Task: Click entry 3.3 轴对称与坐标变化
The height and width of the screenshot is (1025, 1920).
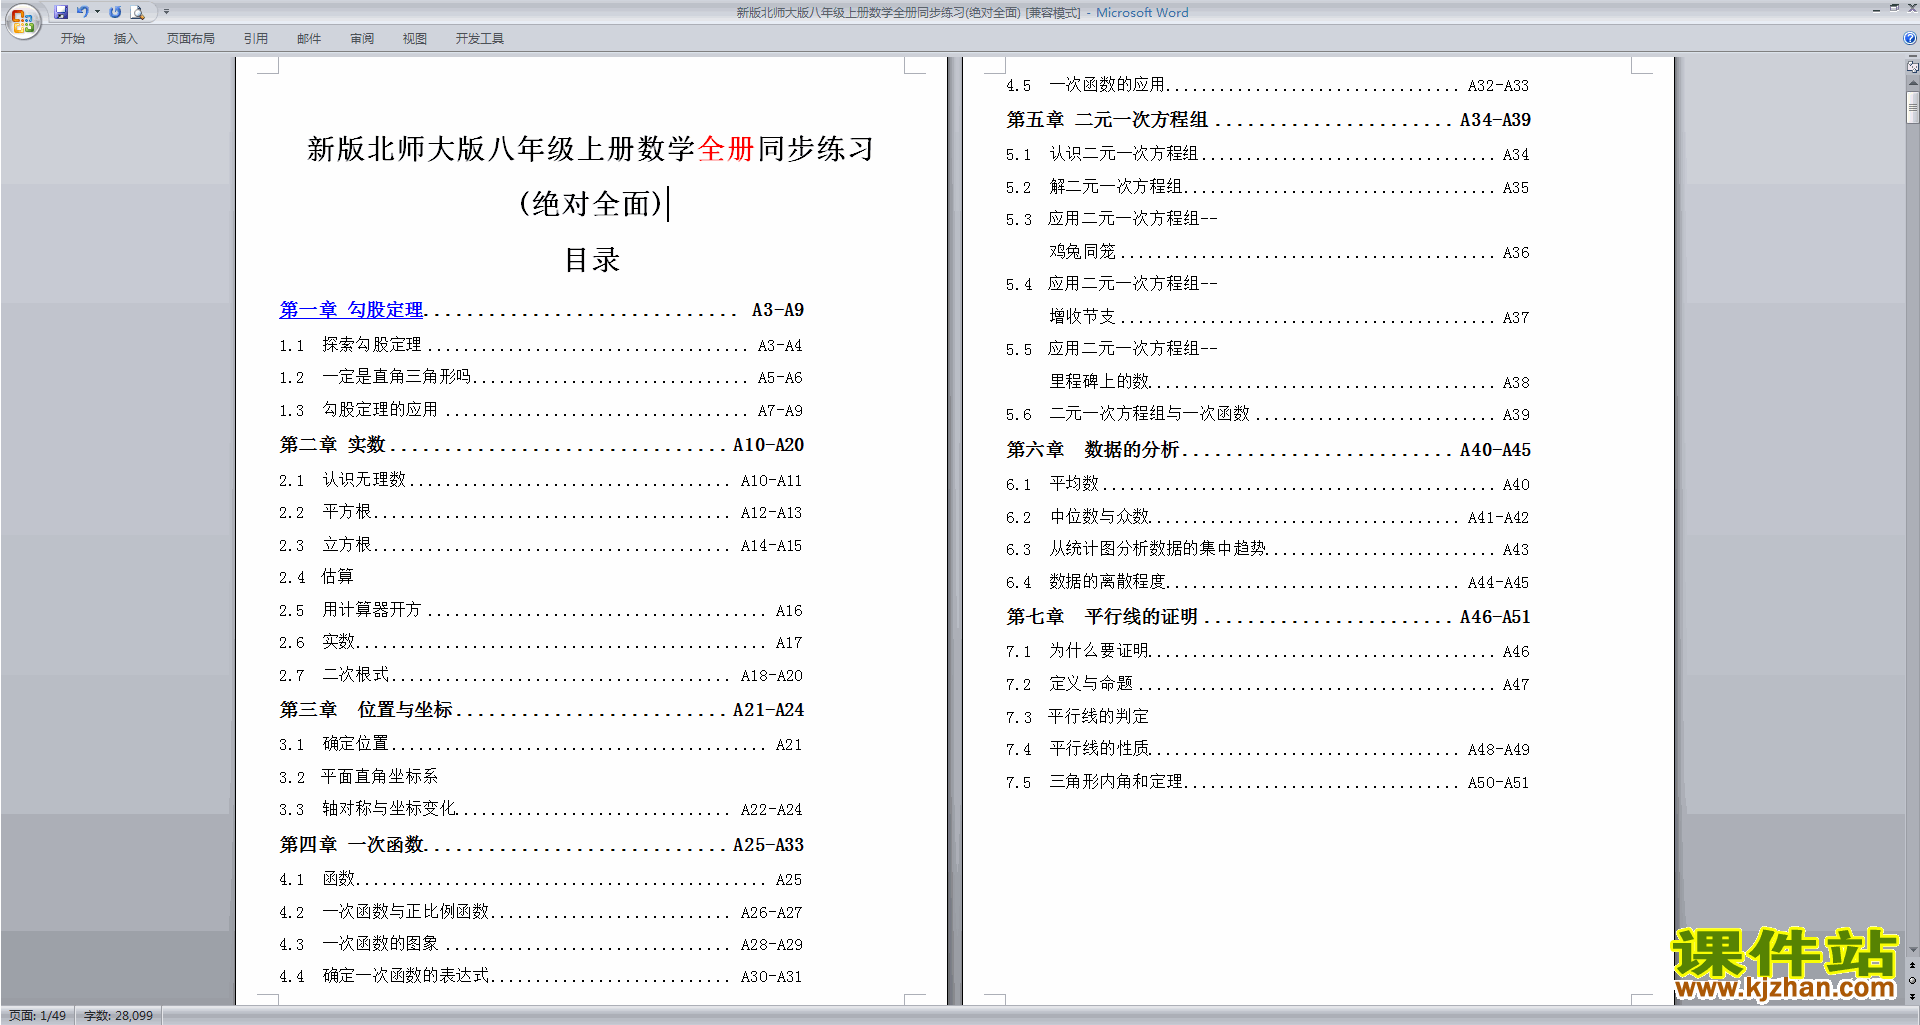Action: click(541, 809)
